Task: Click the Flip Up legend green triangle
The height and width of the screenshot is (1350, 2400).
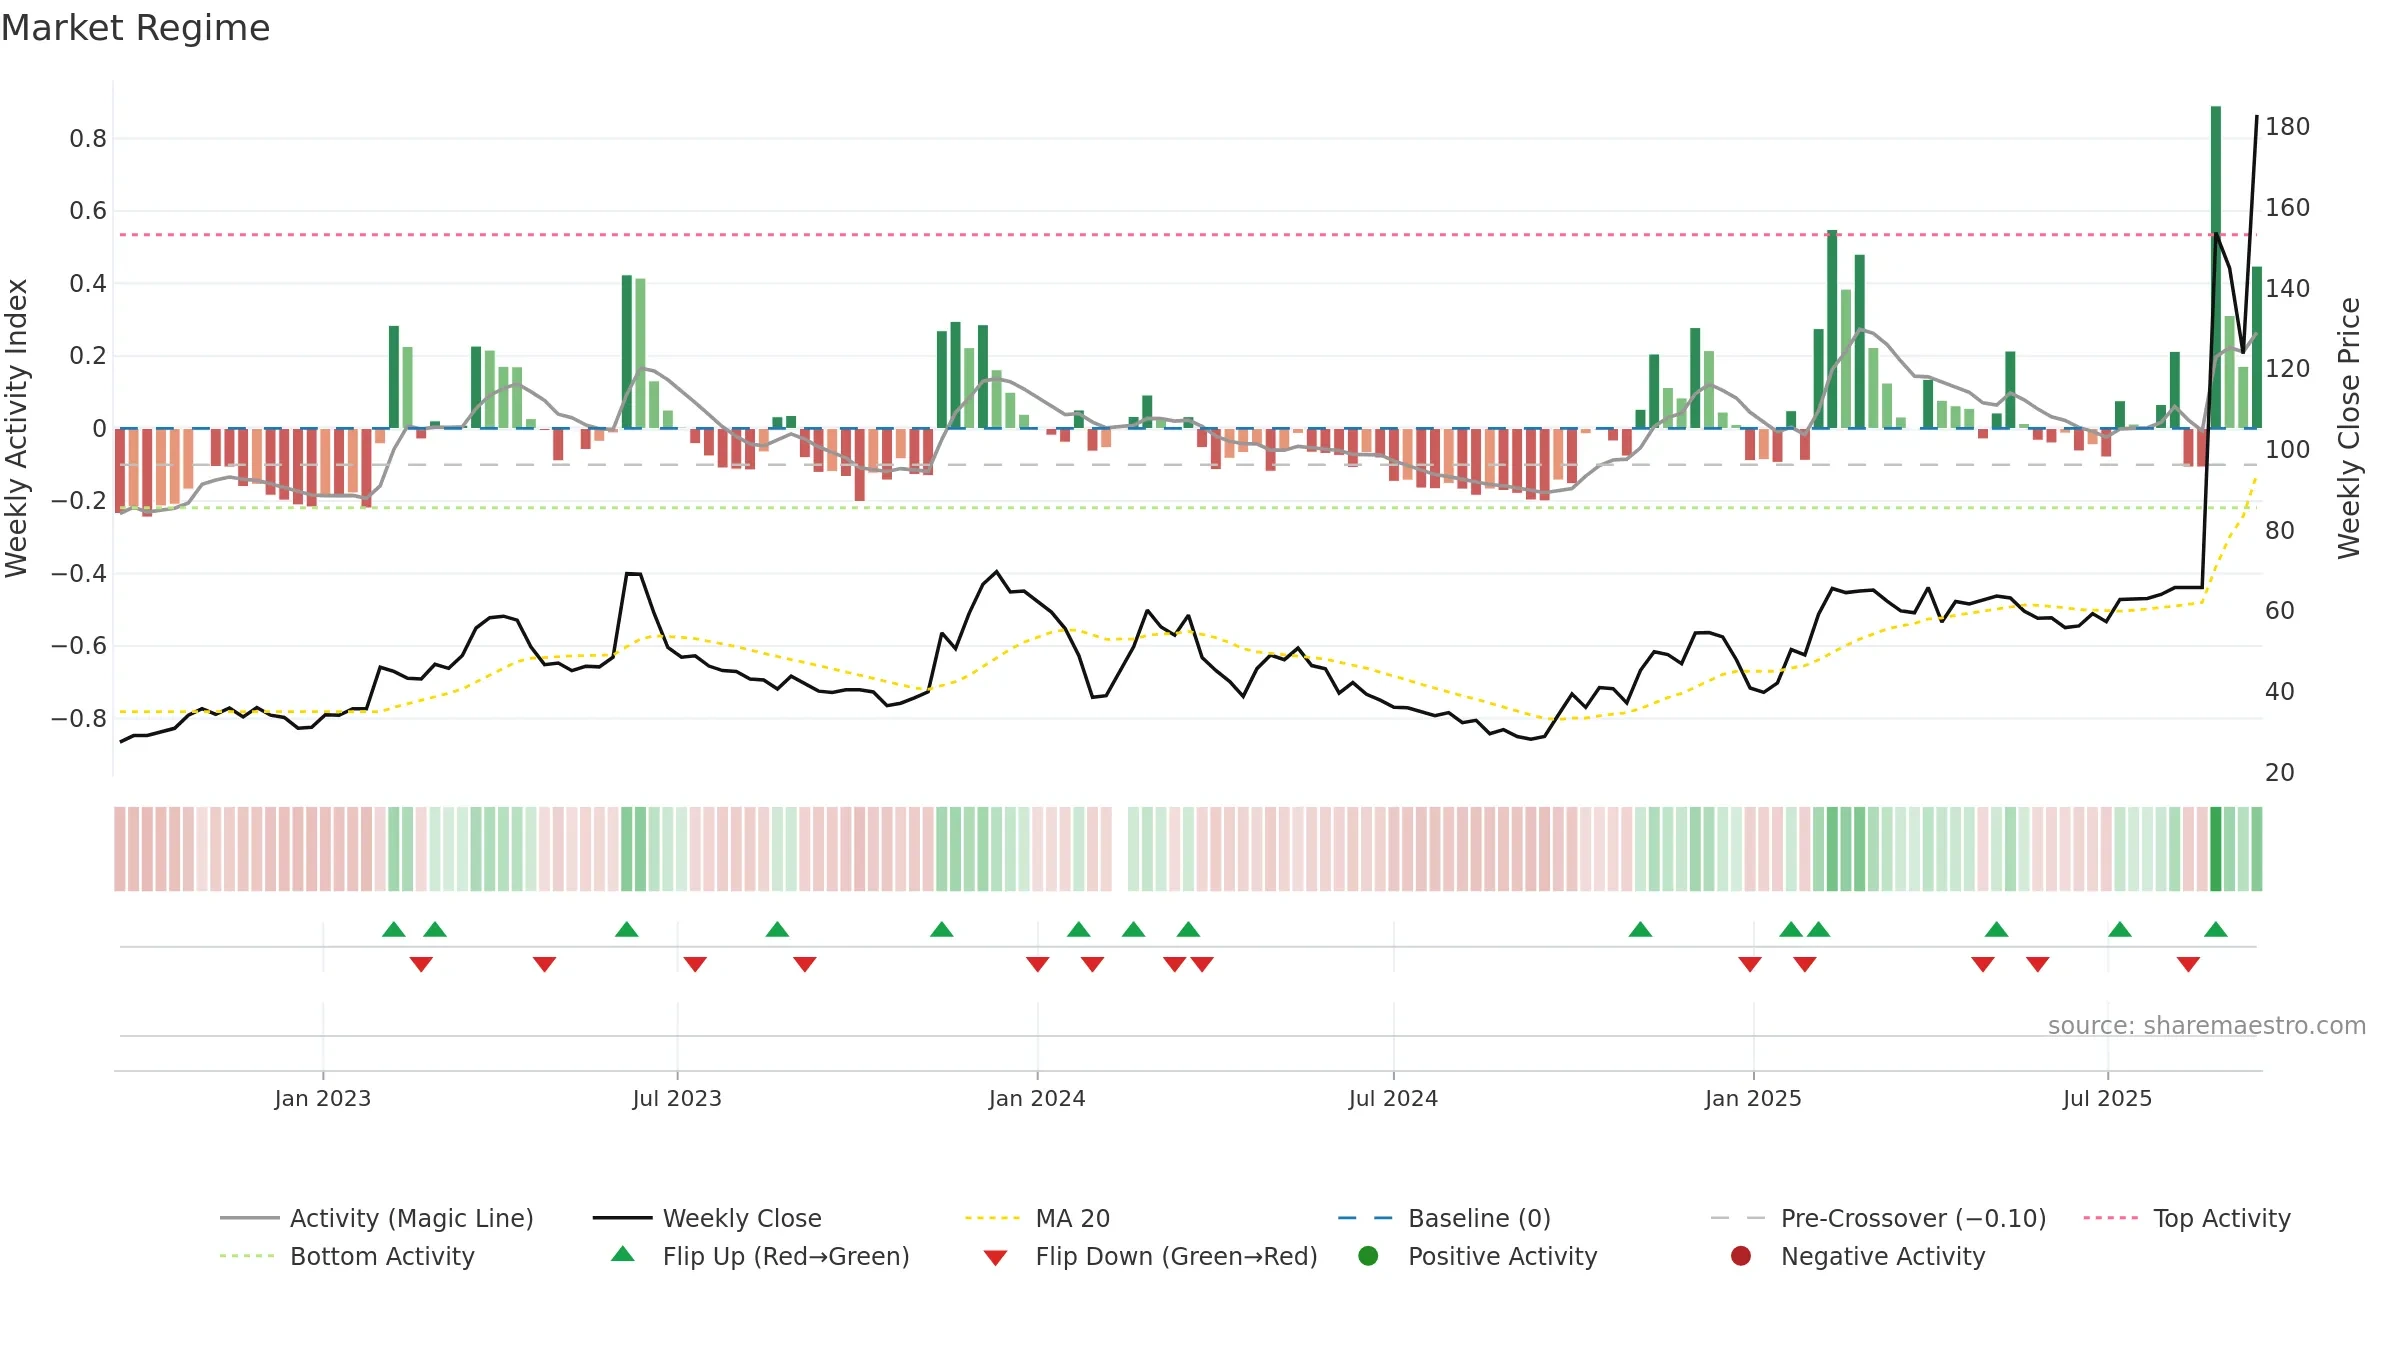Action: click(623, 1254)
